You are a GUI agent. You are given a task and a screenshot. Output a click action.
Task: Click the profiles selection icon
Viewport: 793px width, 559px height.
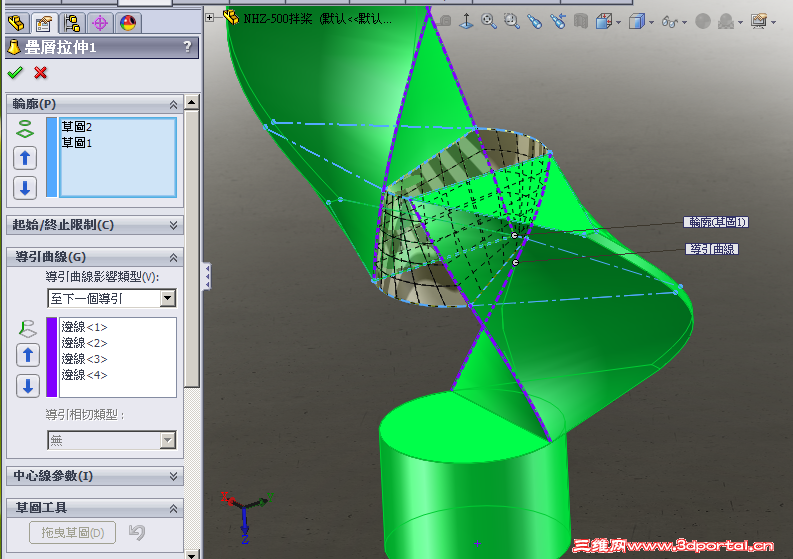coord(25,128)
